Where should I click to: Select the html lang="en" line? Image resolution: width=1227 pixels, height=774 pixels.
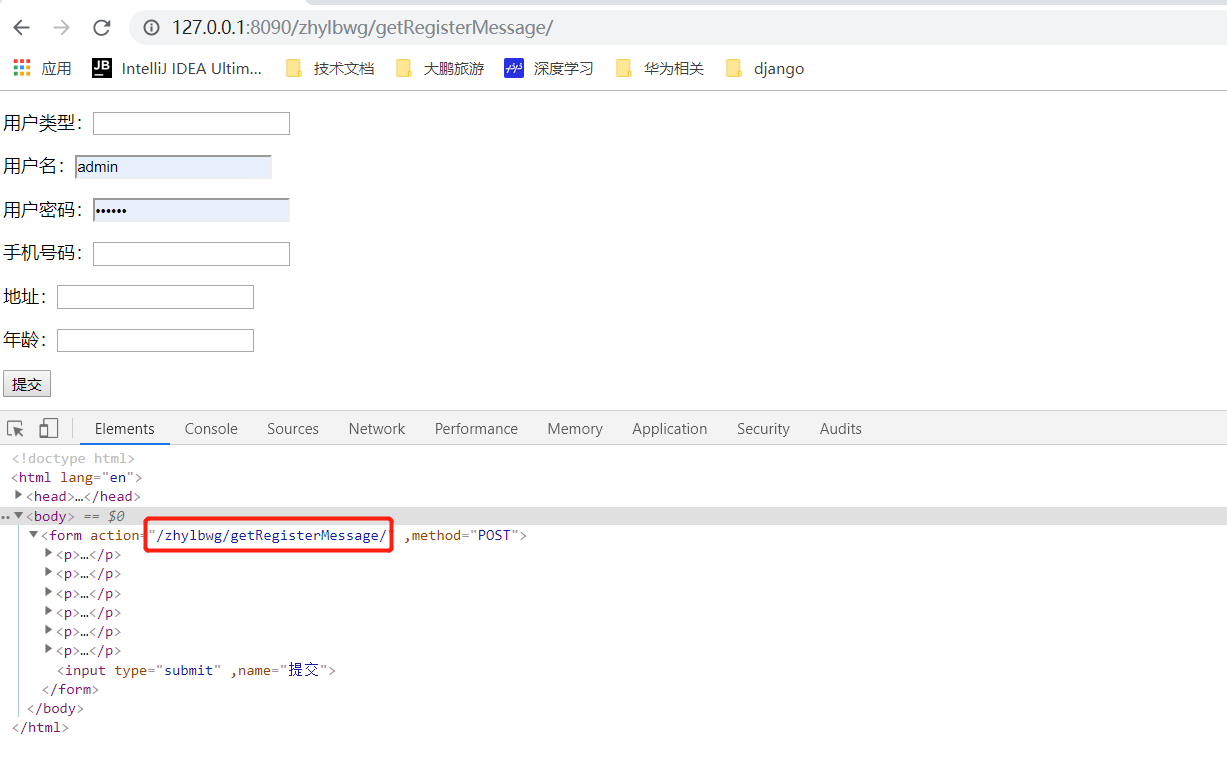click(x=77, y=477)
